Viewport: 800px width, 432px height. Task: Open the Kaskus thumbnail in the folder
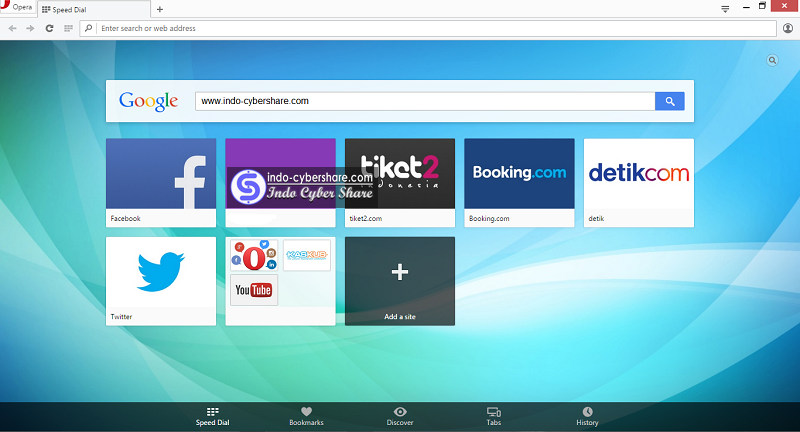(x=307, y=256)
